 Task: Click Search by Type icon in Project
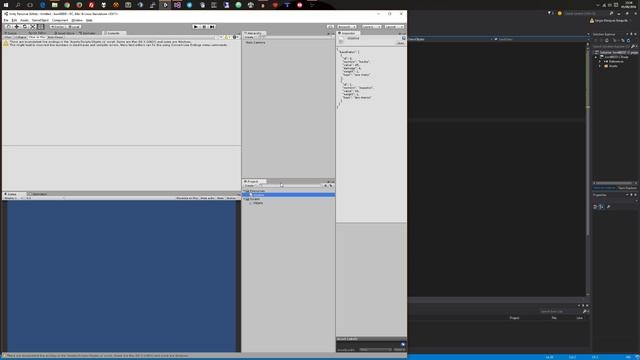[x=326, y=185]
